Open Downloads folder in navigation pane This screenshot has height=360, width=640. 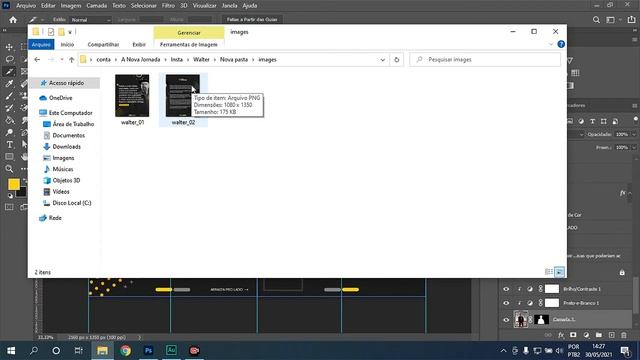pyautogui.click(x=67, y=147)
